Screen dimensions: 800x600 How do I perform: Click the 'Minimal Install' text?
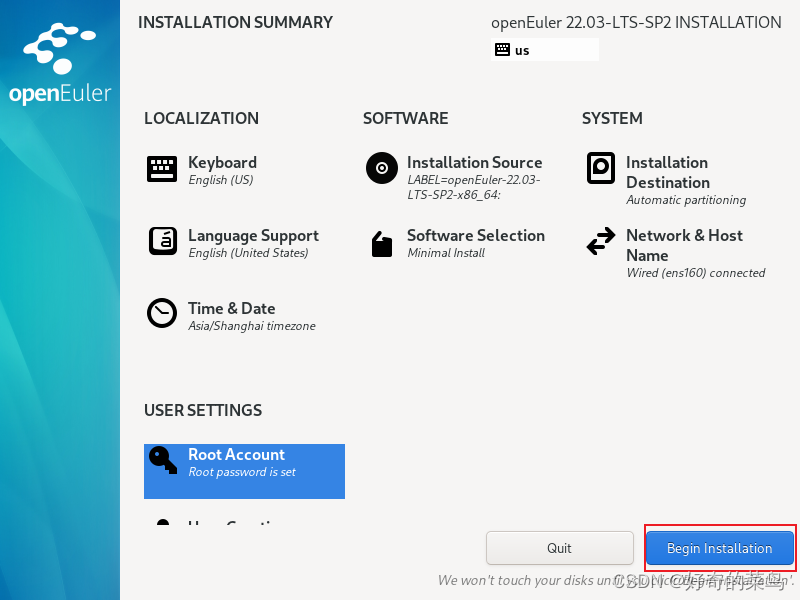coord(446,253)
